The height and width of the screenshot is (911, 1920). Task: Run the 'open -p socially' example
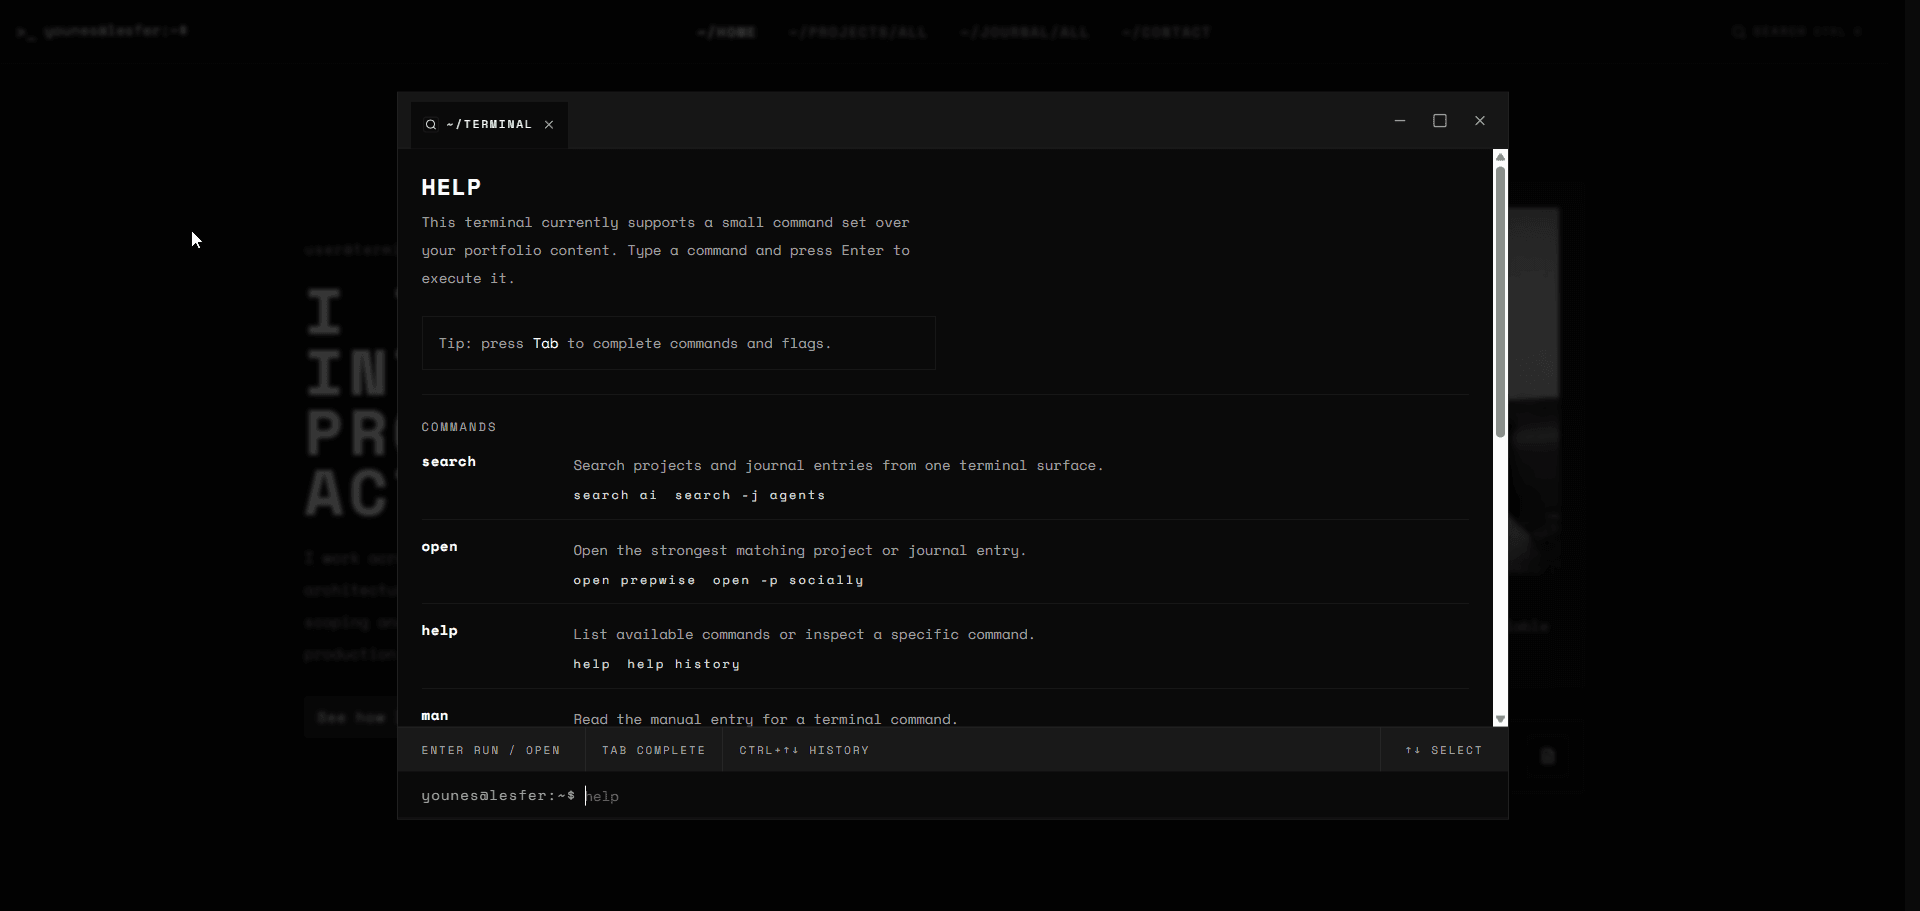tap(788, 580)
